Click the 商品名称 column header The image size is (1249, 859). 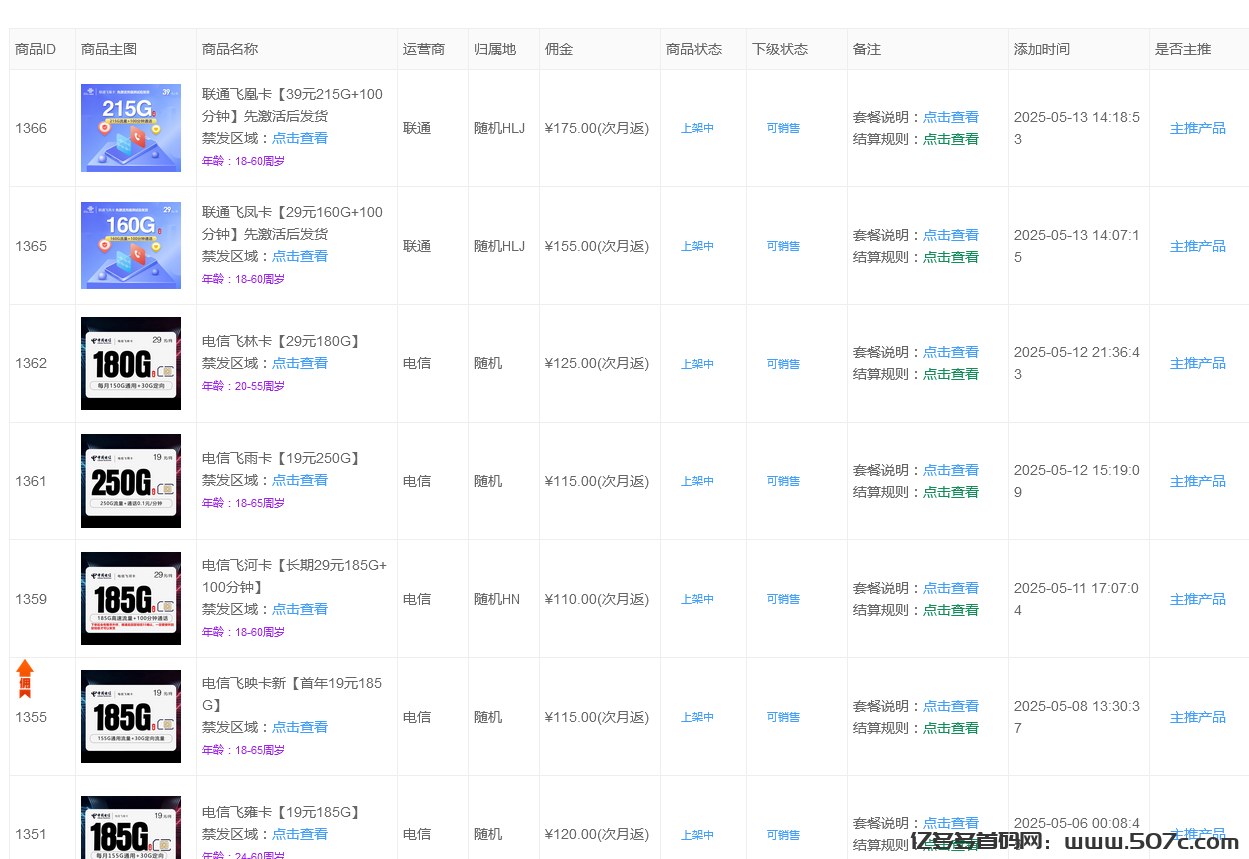point(230,49)
